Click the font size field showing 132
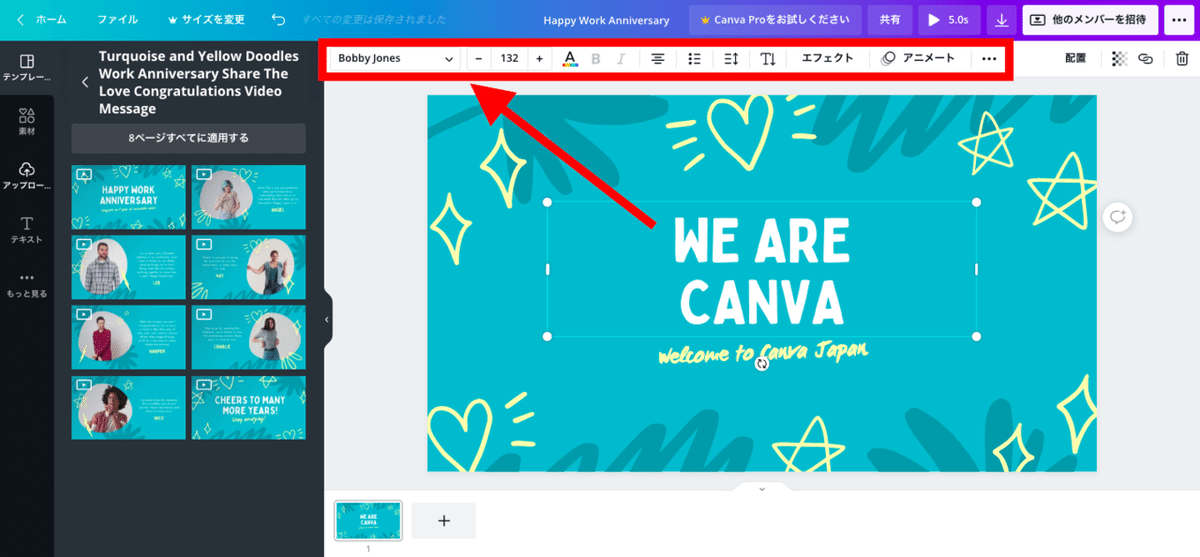This screenshot has width=1200, height=557. tap(509, 59)
